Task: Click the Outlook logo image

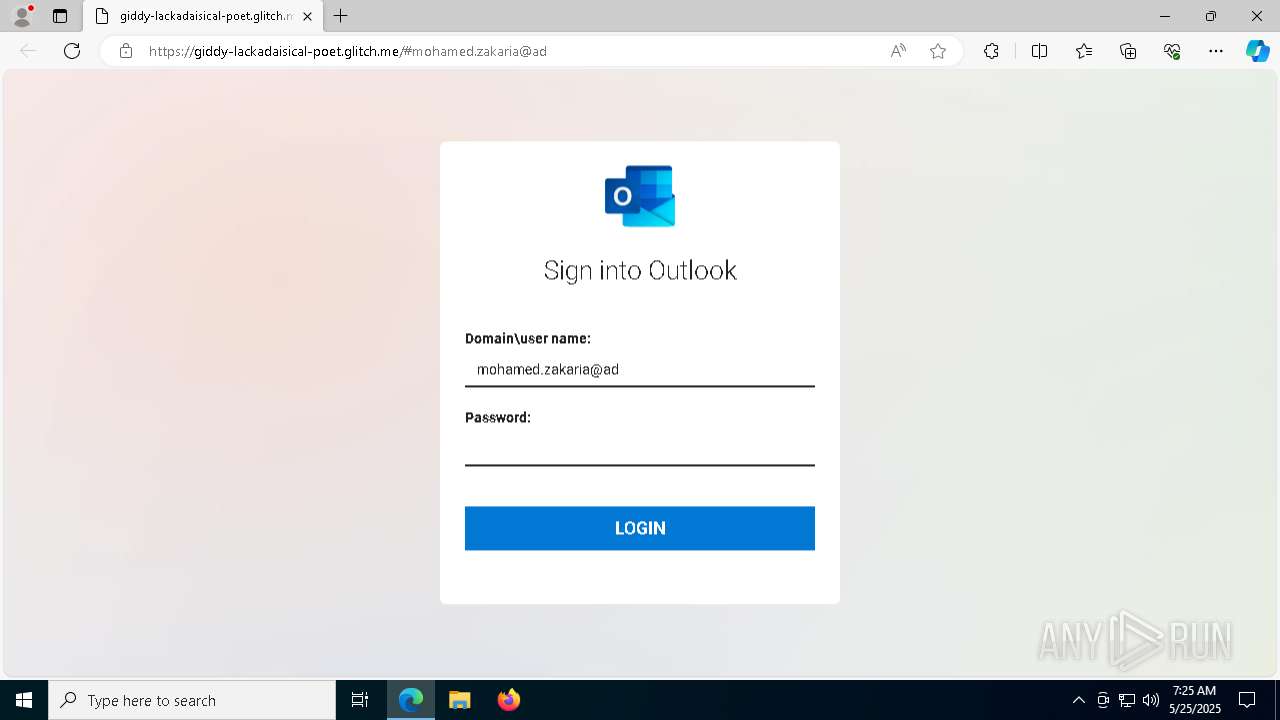Action: pyautogui.click(x=640, y=196)
